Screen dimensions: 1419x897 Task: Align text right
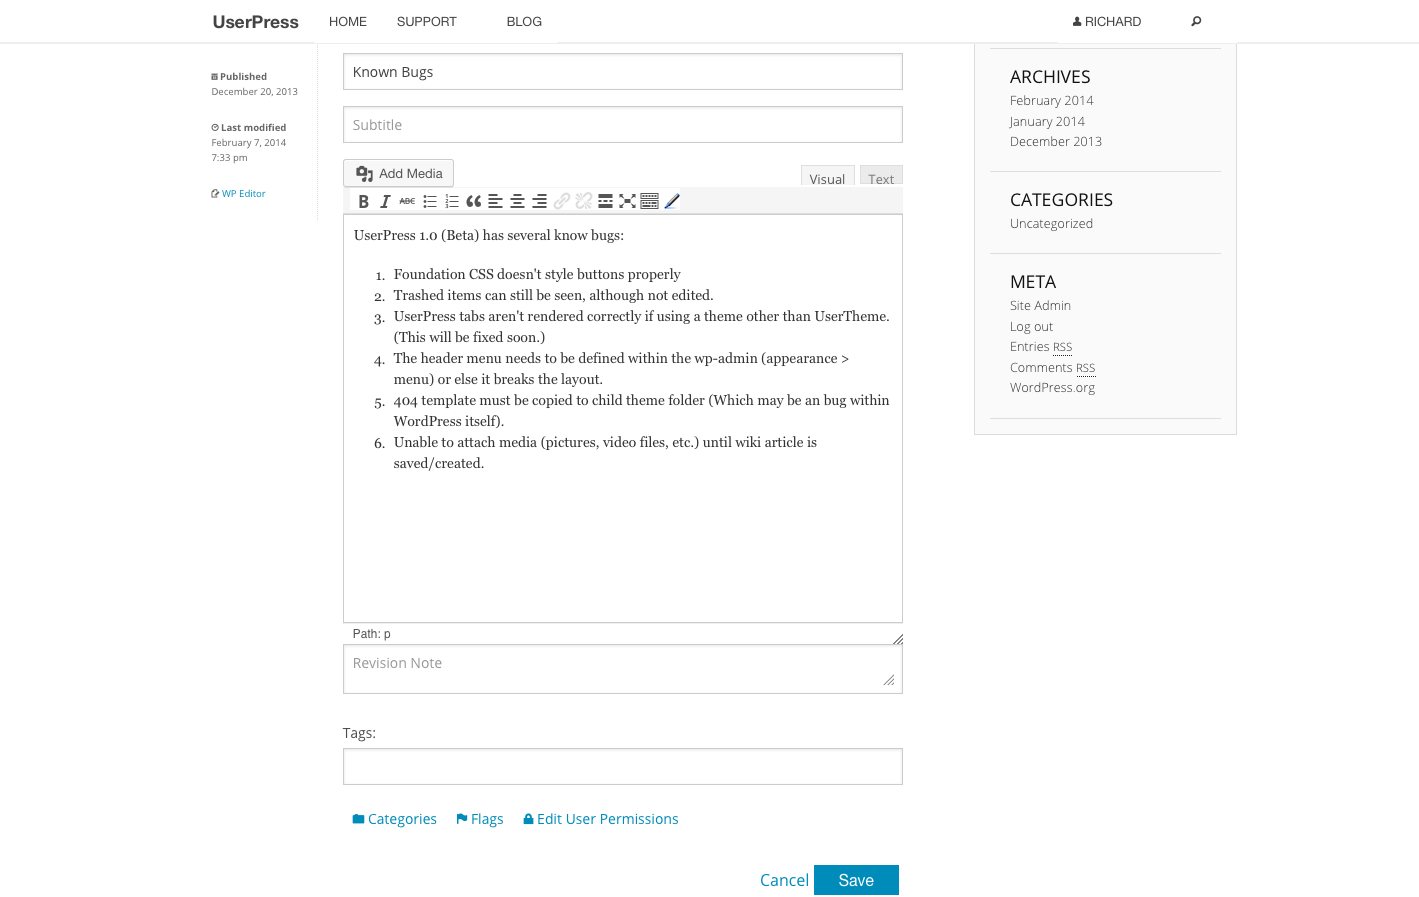(x=539, y=201)
